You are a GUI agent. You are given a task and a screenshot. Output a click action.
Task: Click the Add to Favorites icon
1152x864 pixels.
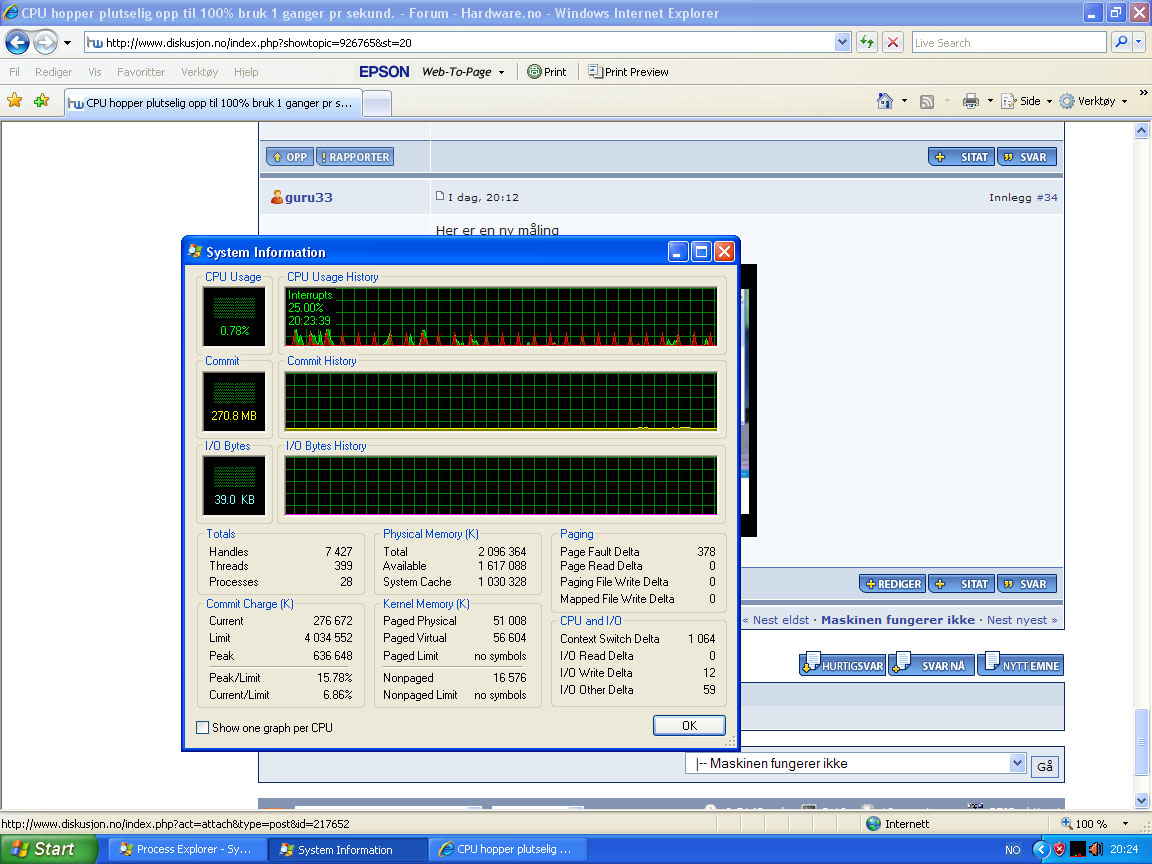click(x=41, y=101)
